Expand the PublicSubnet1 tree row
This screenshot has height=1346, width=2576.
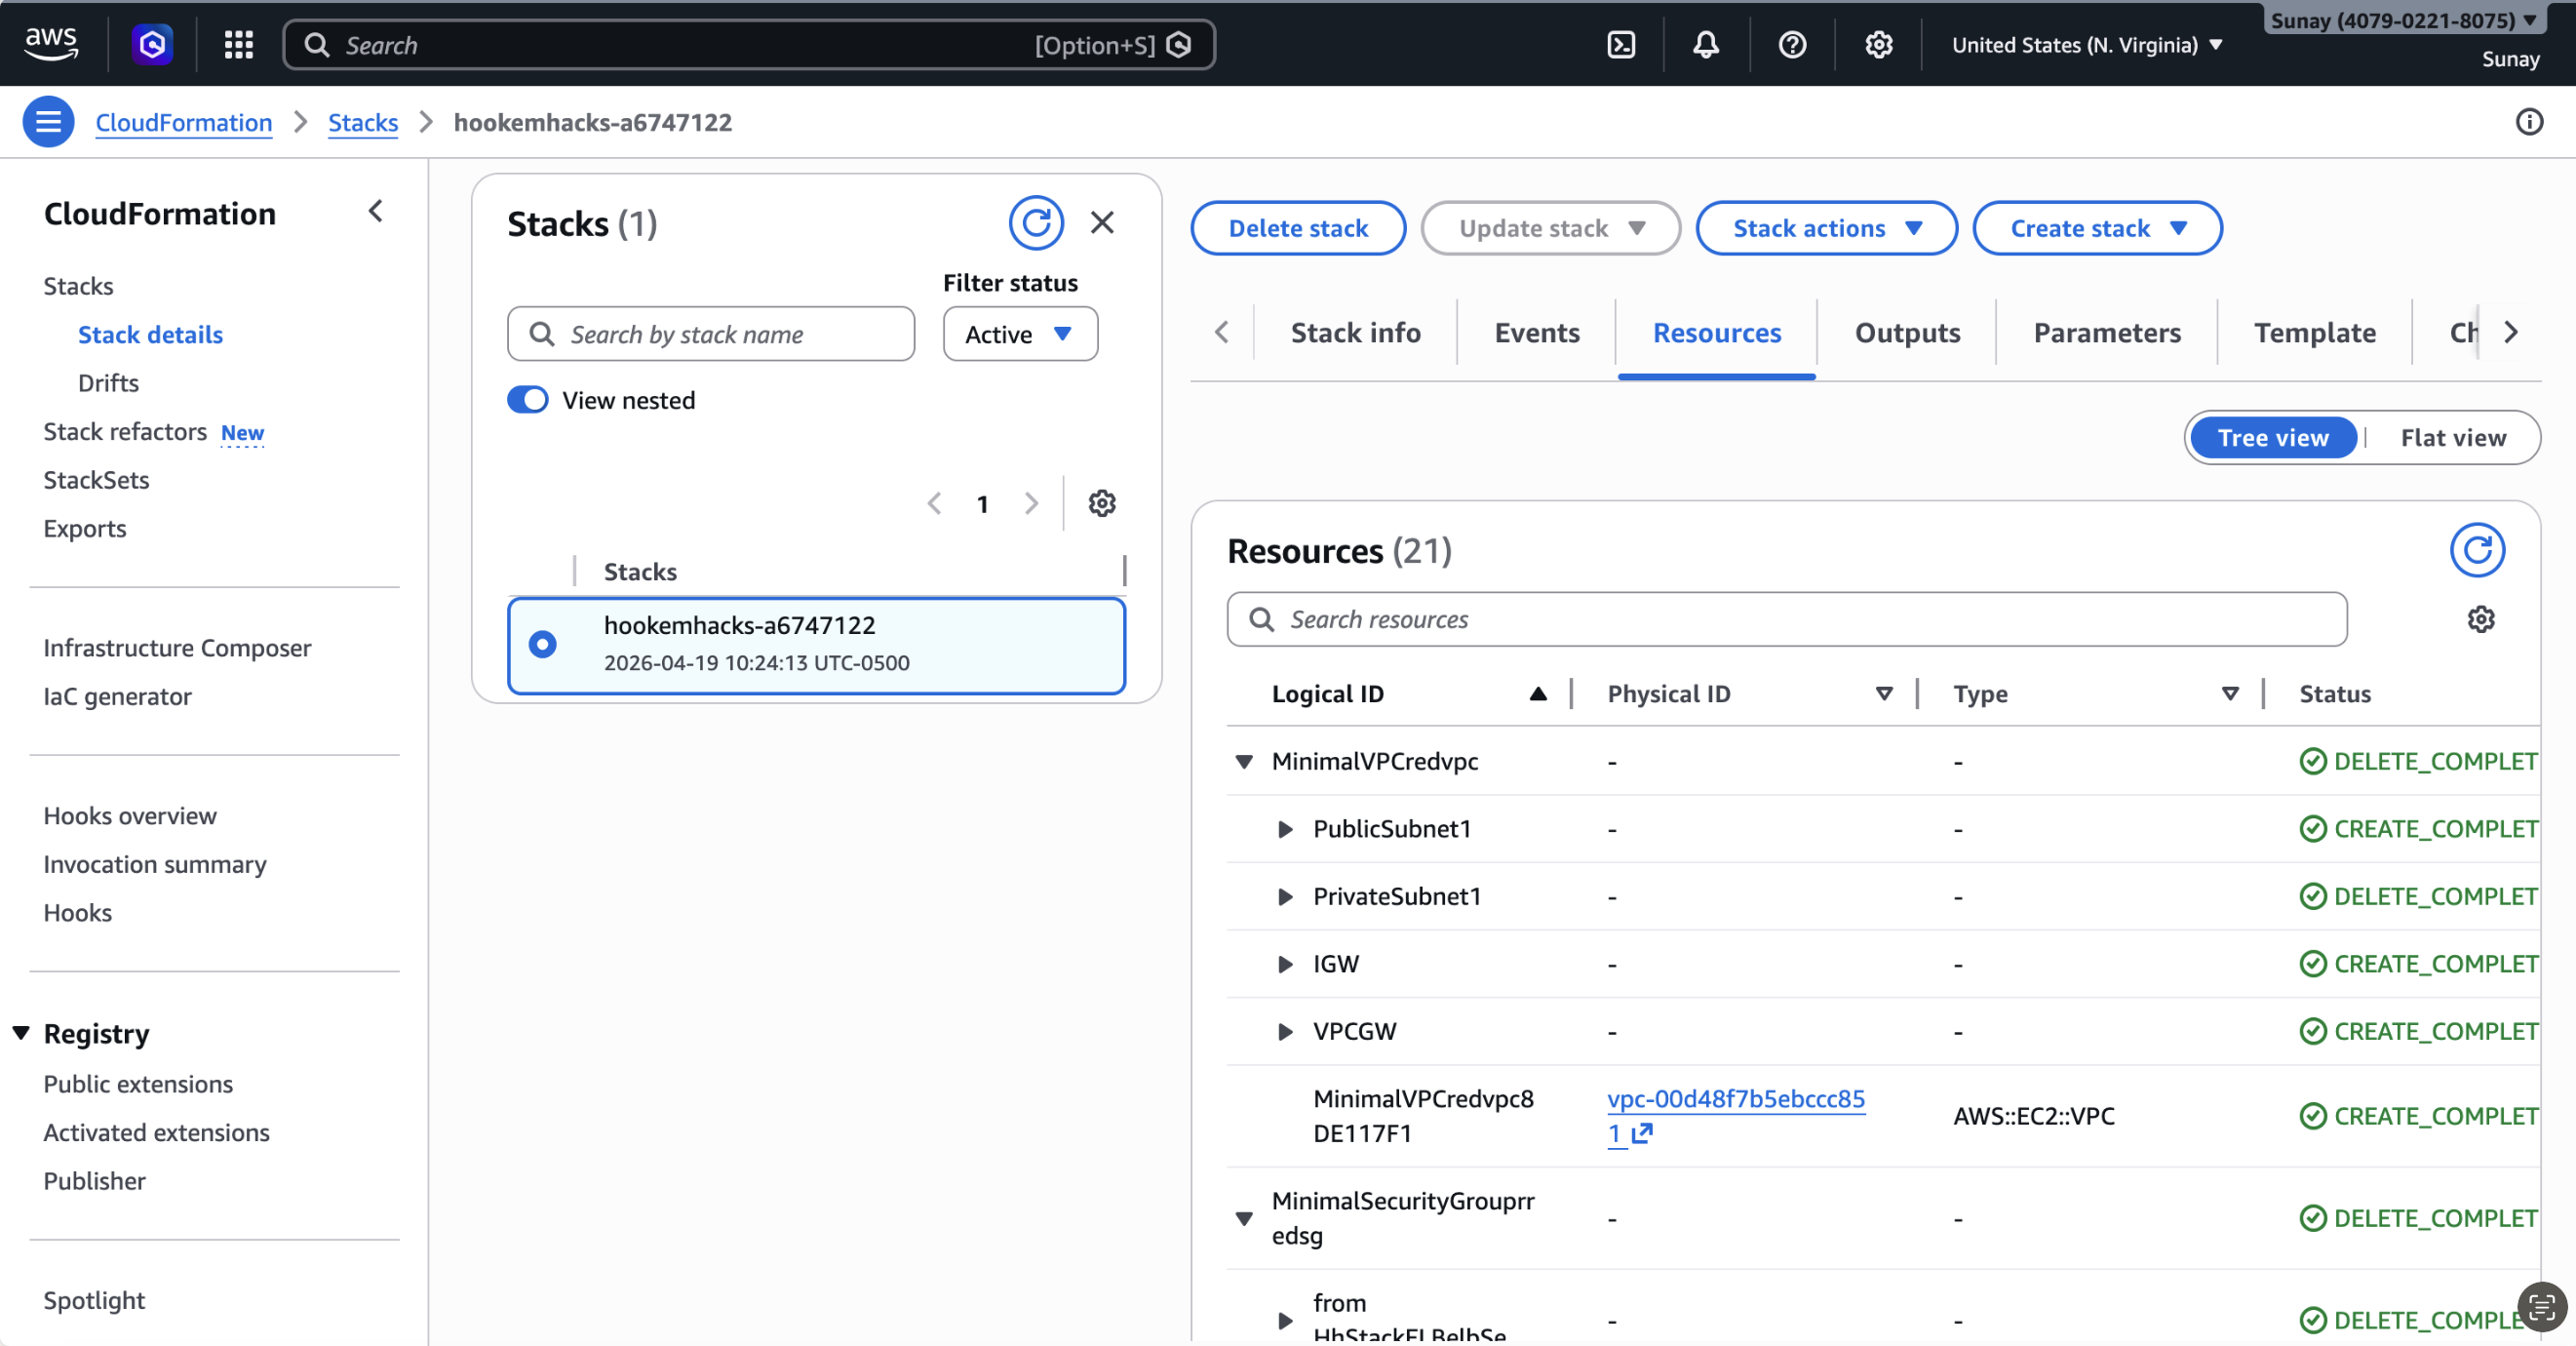(1285, 829)
